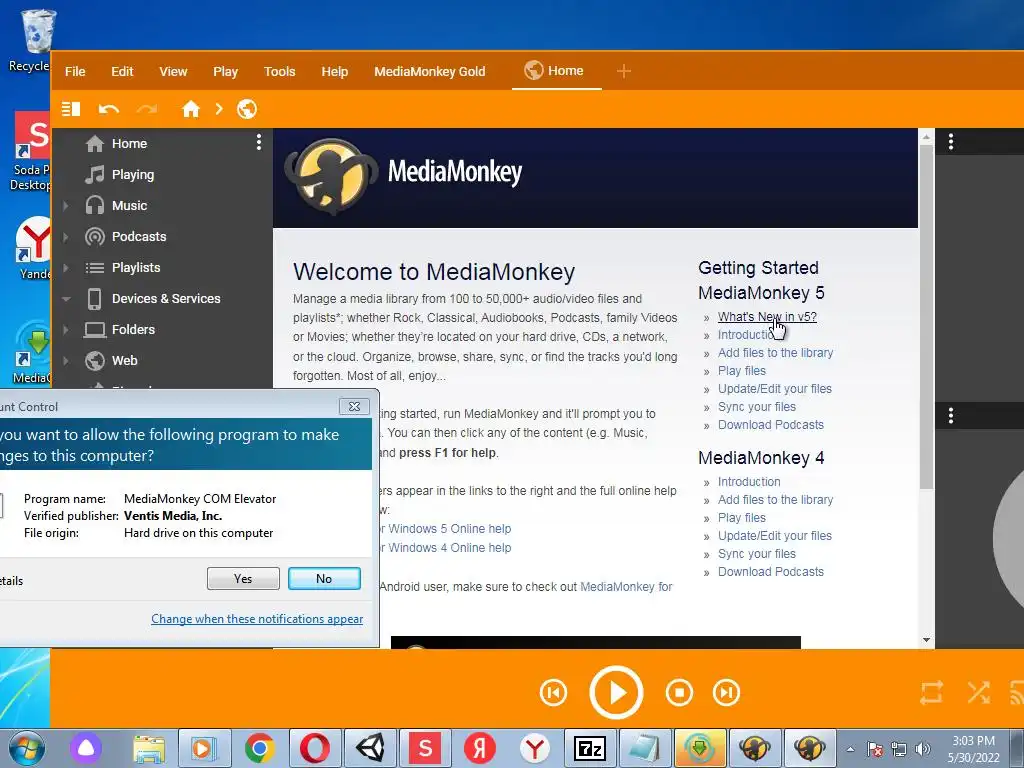Screen dimensions: 1024x768
Task: Open the View menu
Action: 173,71
